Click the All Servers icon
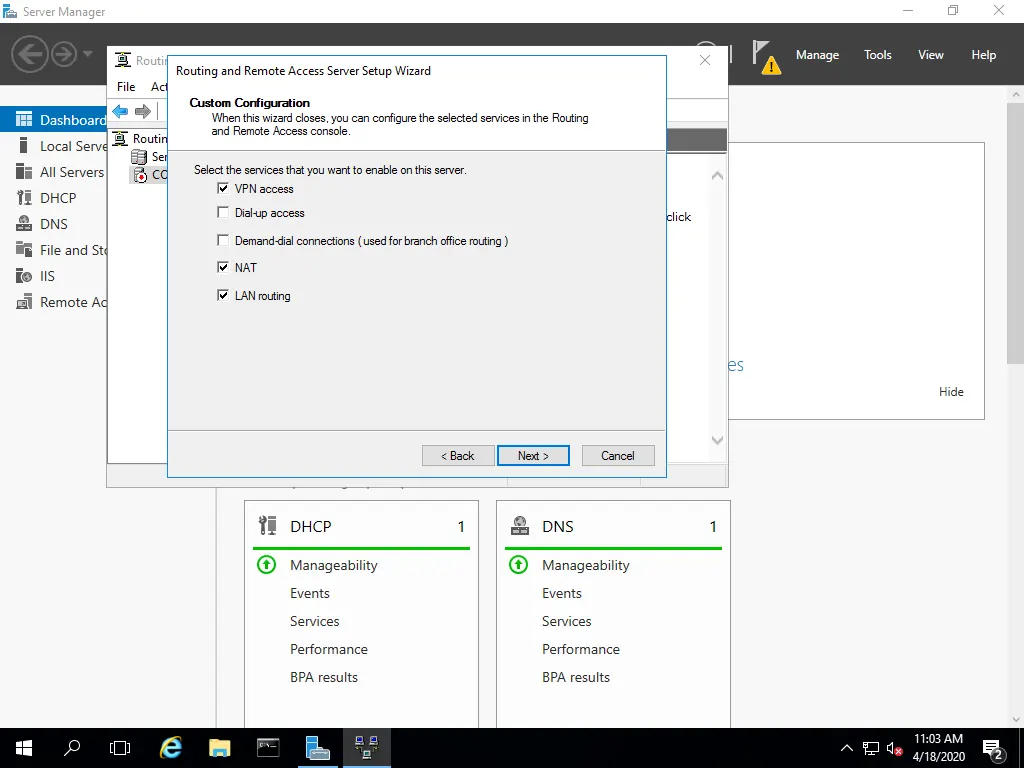 [24, 171]
